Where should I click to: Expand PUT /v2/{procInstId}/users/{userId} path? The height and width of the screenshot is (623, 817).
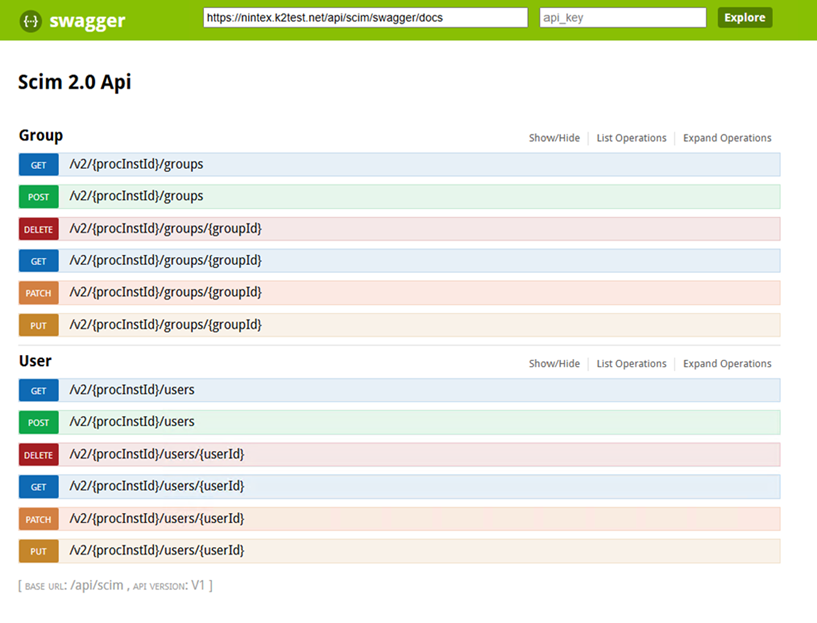click(157, 551)
